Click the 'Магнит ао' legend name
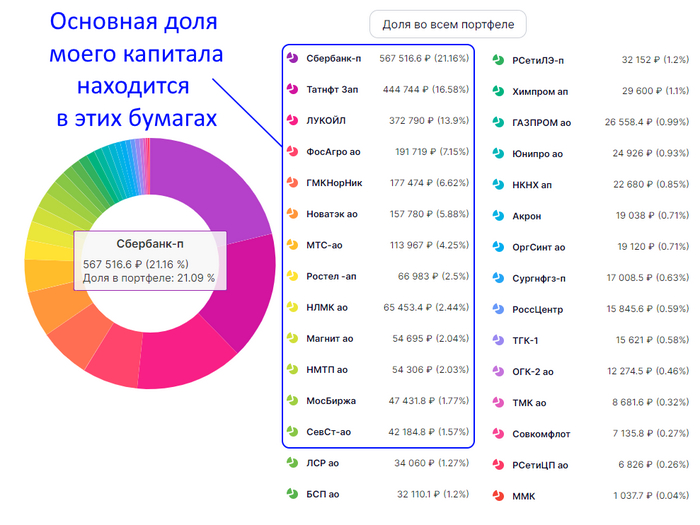This screenshot has width=700, height=525. point(329,338)
